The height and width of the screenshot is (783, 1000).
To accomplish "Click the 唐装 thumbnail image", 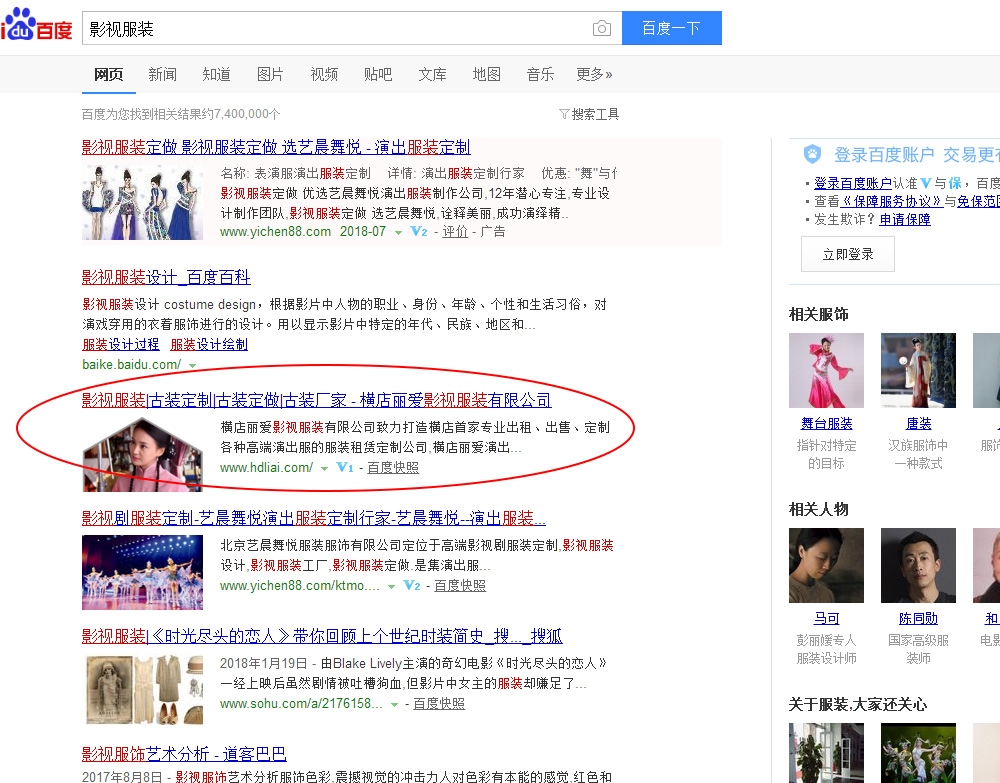I will click(x=918, y=370).
